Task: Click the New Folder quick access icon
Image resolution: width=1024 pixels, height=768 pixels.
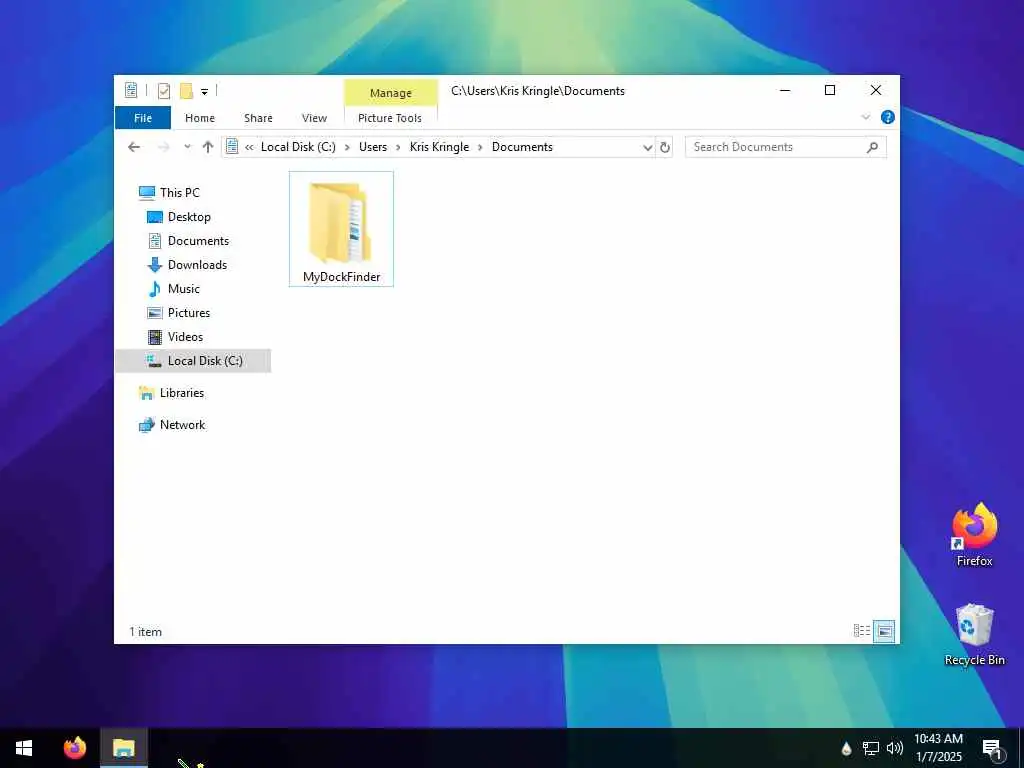Action: click(186, 91)
